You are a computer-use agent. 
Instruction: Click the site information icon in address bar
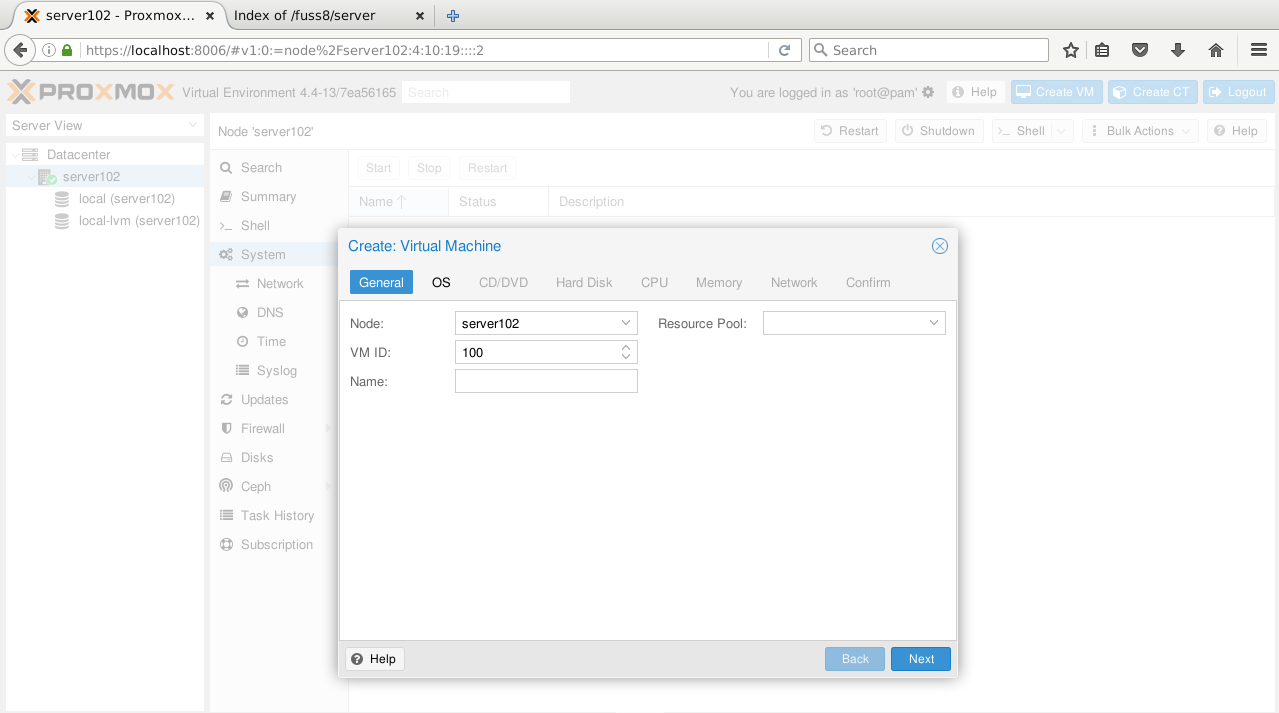point(50,50)
